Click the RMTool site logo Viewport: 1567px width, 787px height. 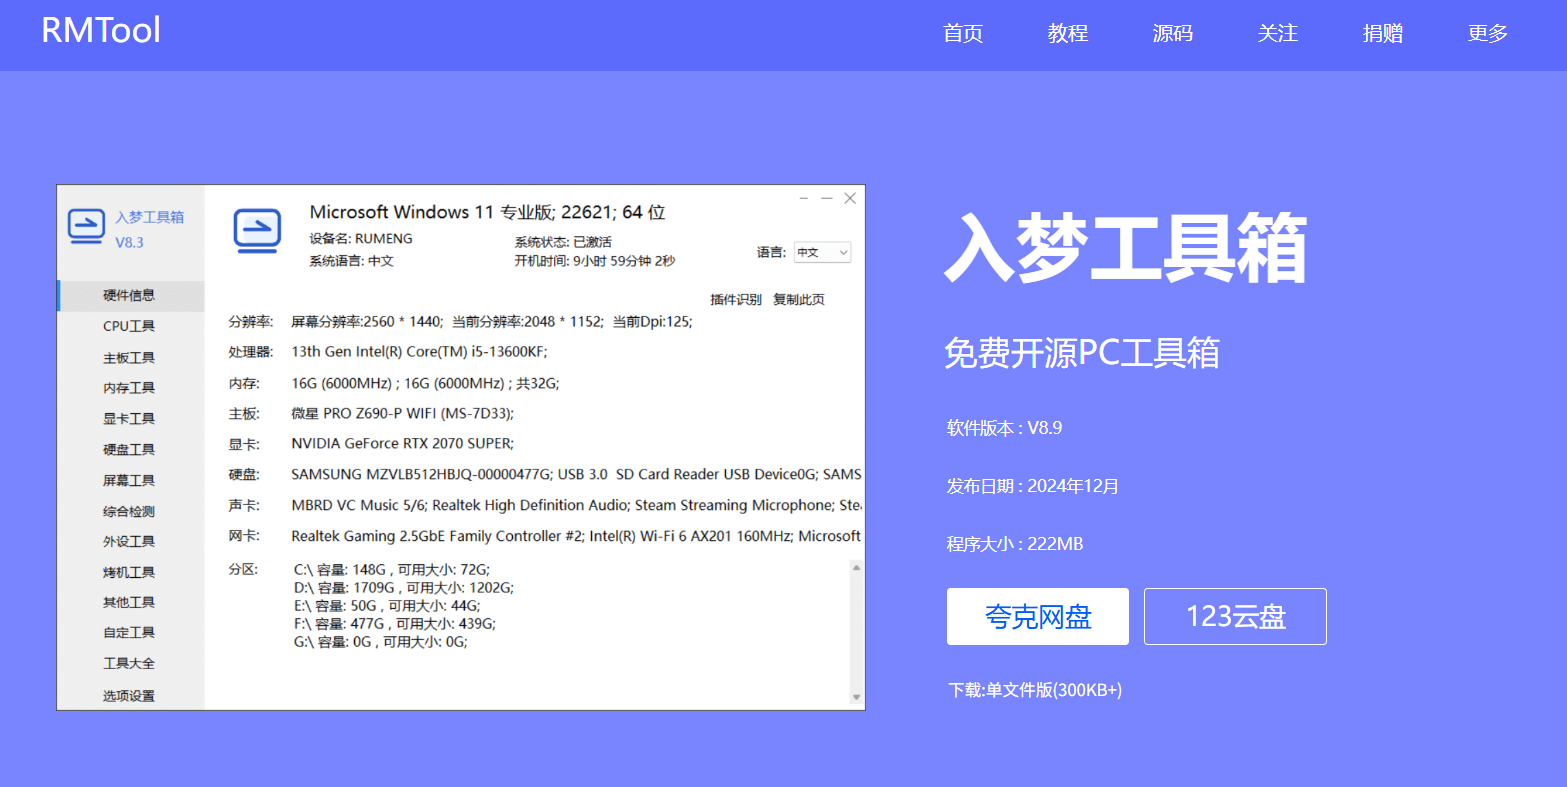[x=101, y=30]
